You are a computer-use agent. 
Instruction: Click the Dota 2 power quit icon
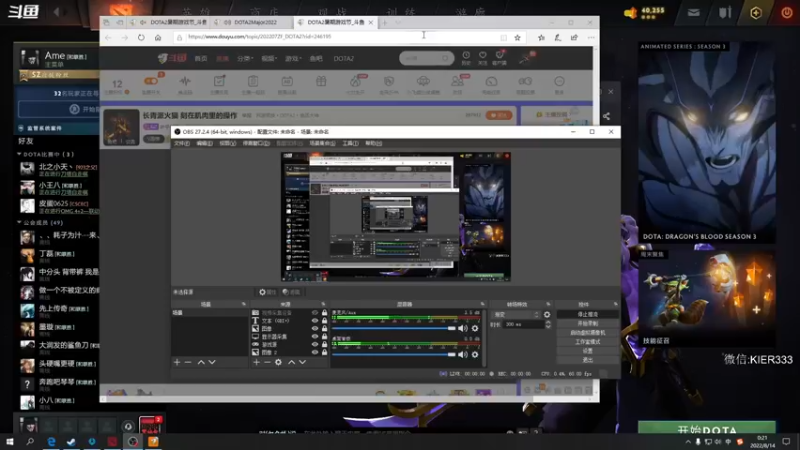[787, 13]
